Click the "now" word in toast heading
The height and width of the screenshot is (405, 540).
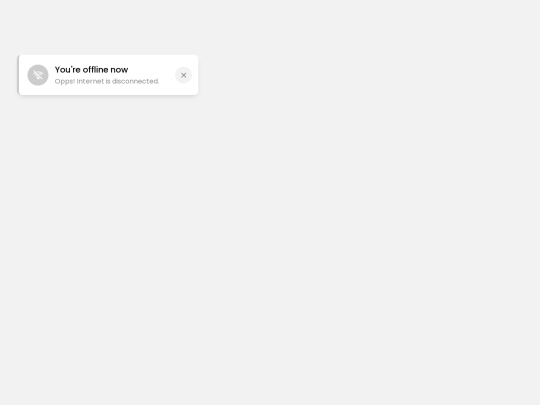pos(119,70)
